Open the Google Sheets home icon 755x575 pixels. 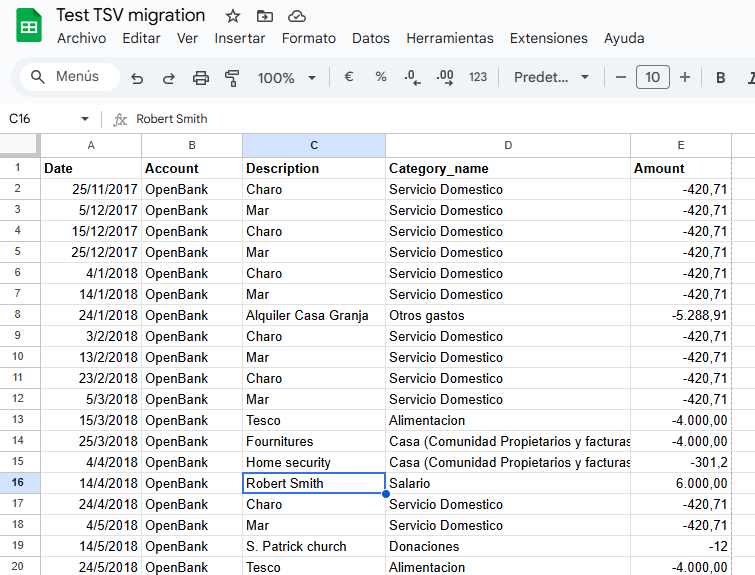click(x=29, y=26)
